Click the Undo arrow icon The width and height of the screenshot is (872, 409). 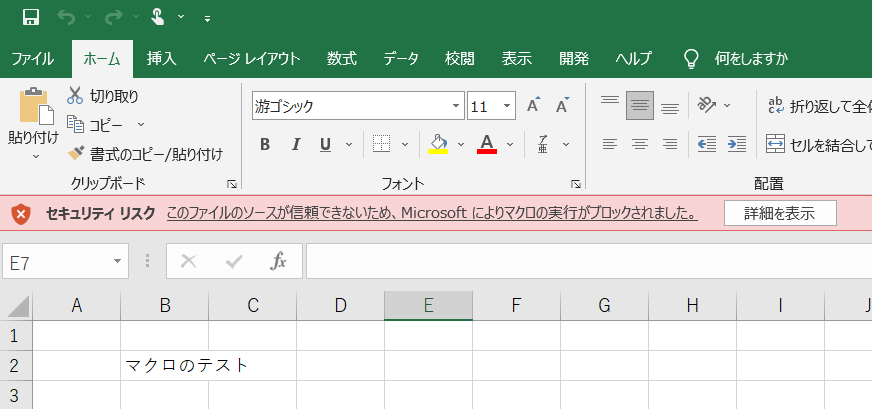(66, 18)
